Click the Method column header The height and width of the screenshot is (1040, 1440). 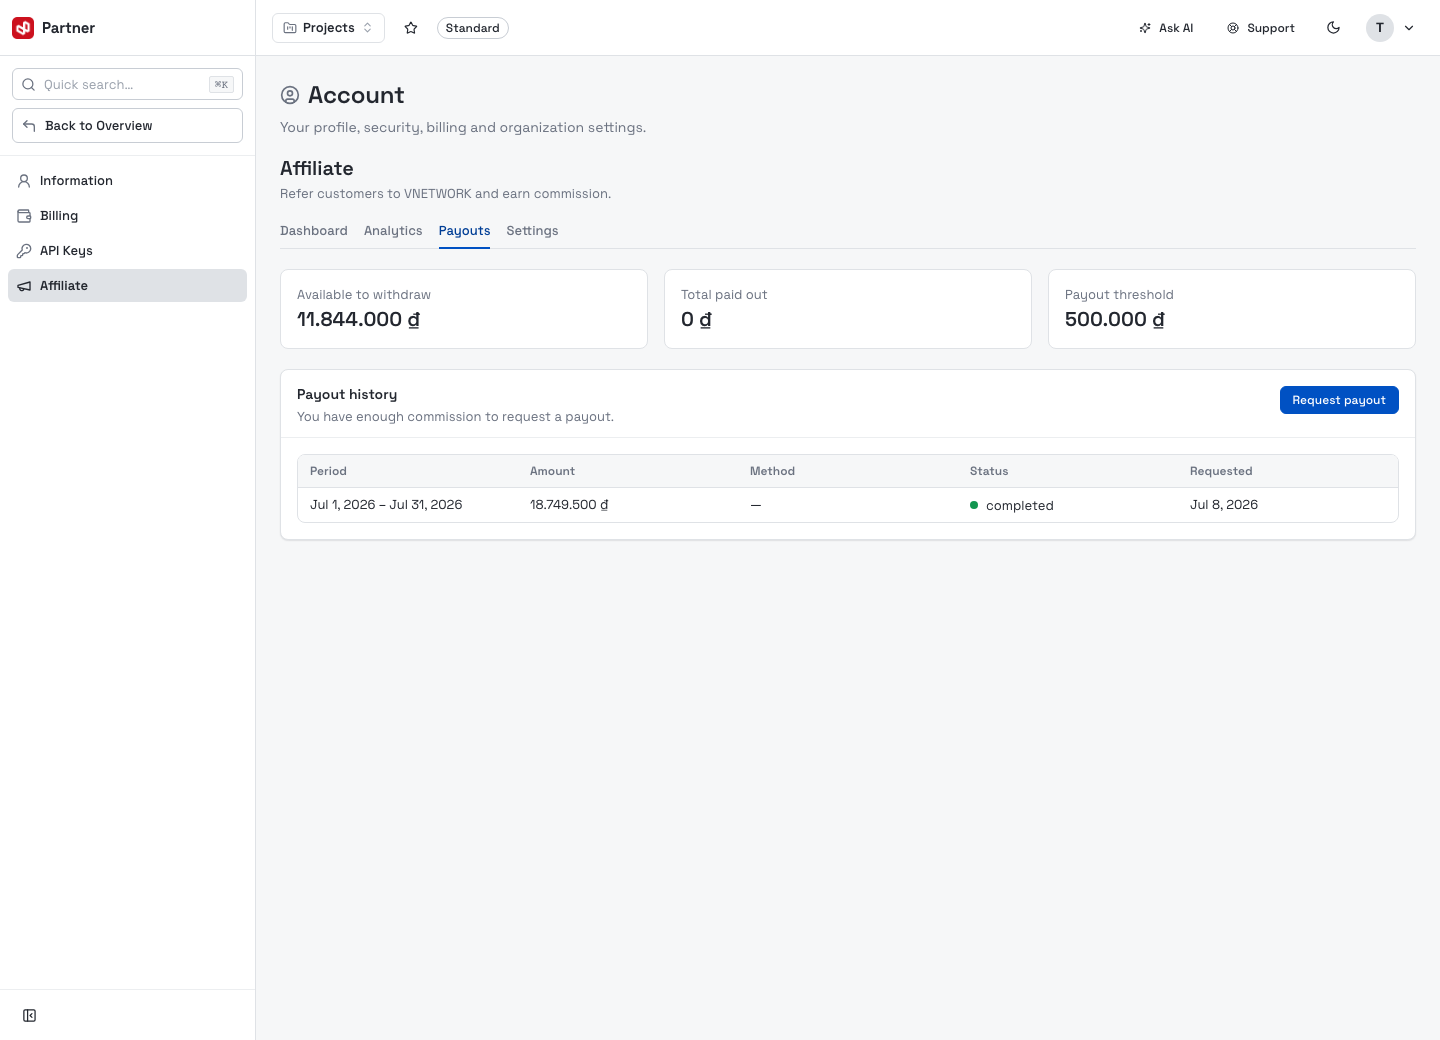[x=772, y=471]
